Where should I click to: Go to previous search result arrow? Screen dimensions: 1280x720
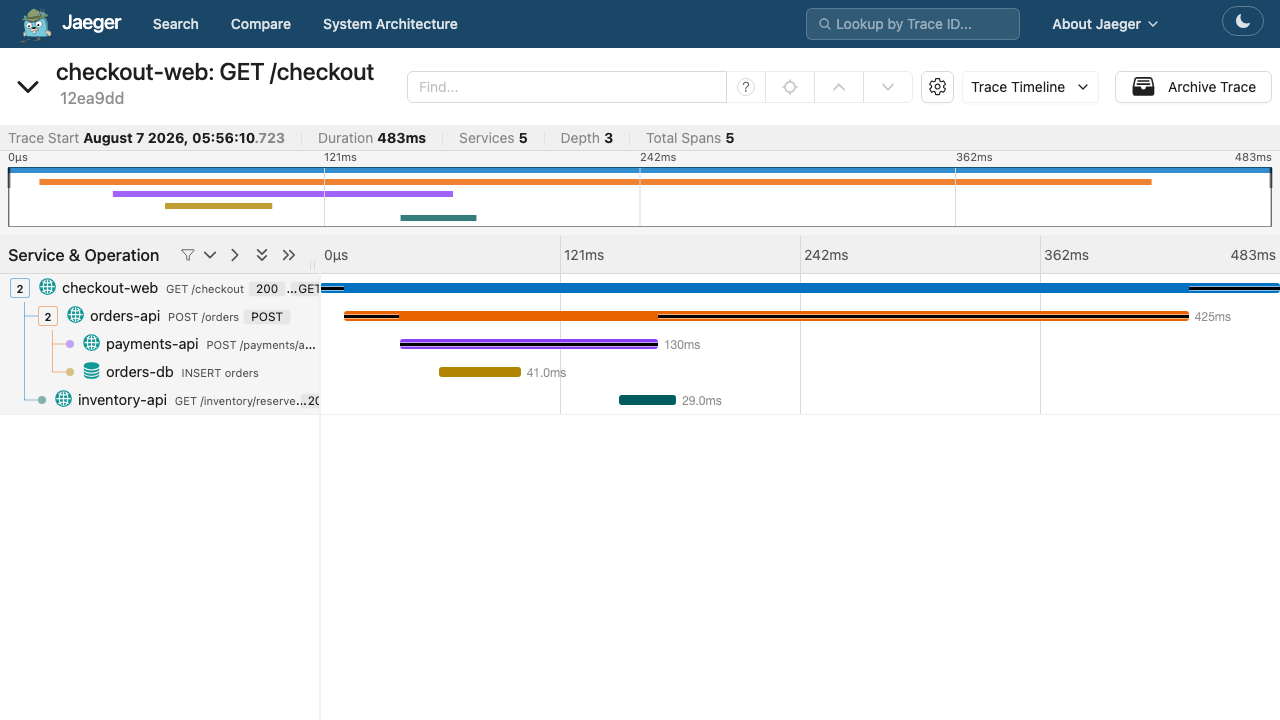pos(839,87)
